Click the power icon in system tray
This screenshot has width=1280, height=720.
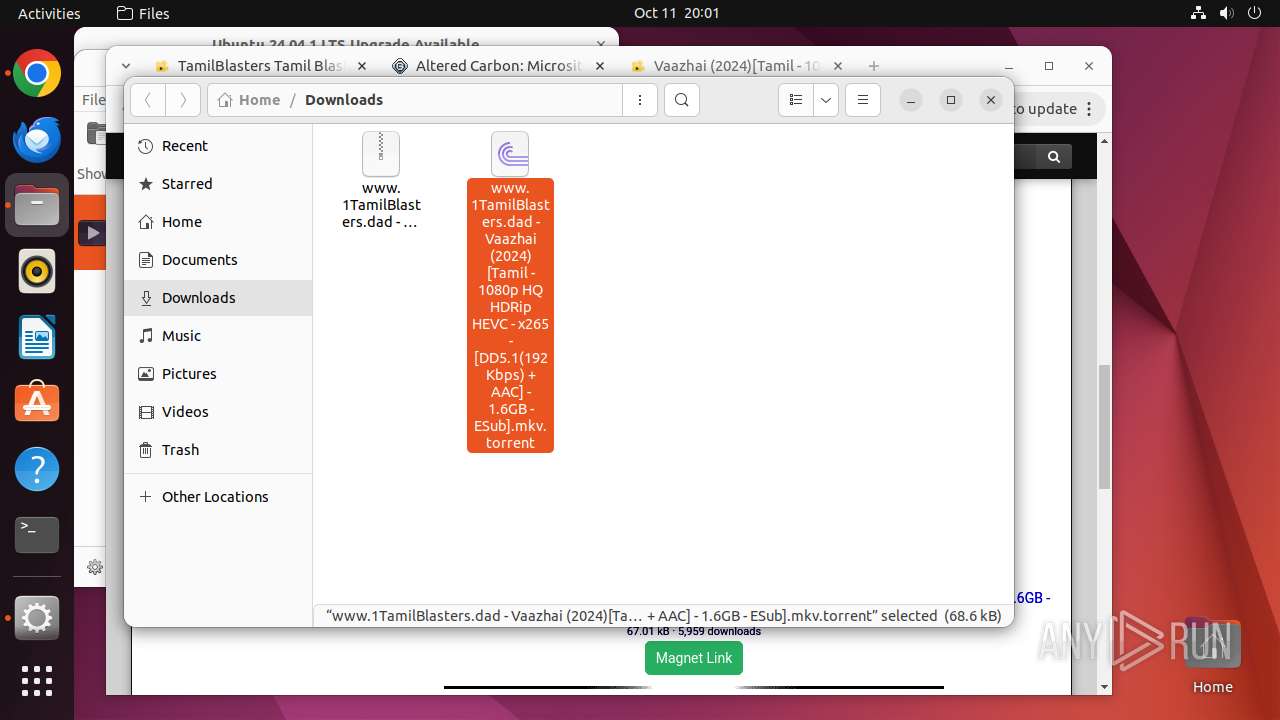pyautogui.click(x=1255, y=13)
